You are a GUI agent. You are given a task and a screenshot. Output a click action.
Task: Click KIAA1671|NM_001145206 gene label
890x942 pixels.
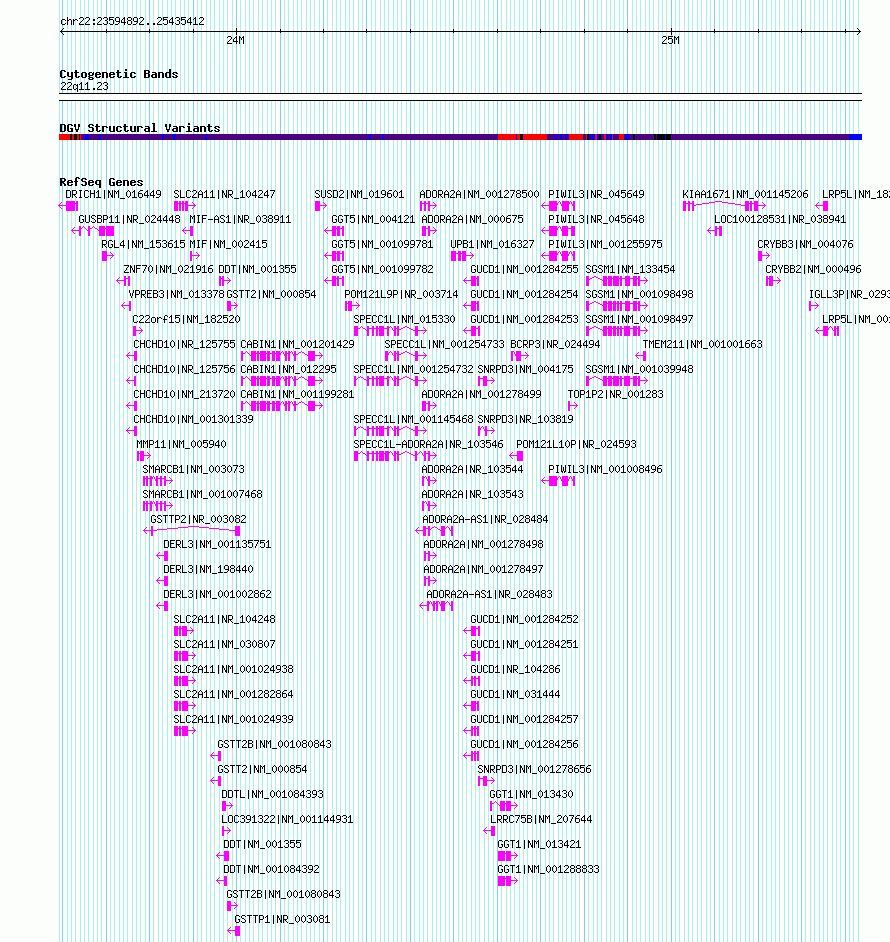coord(745,195)
